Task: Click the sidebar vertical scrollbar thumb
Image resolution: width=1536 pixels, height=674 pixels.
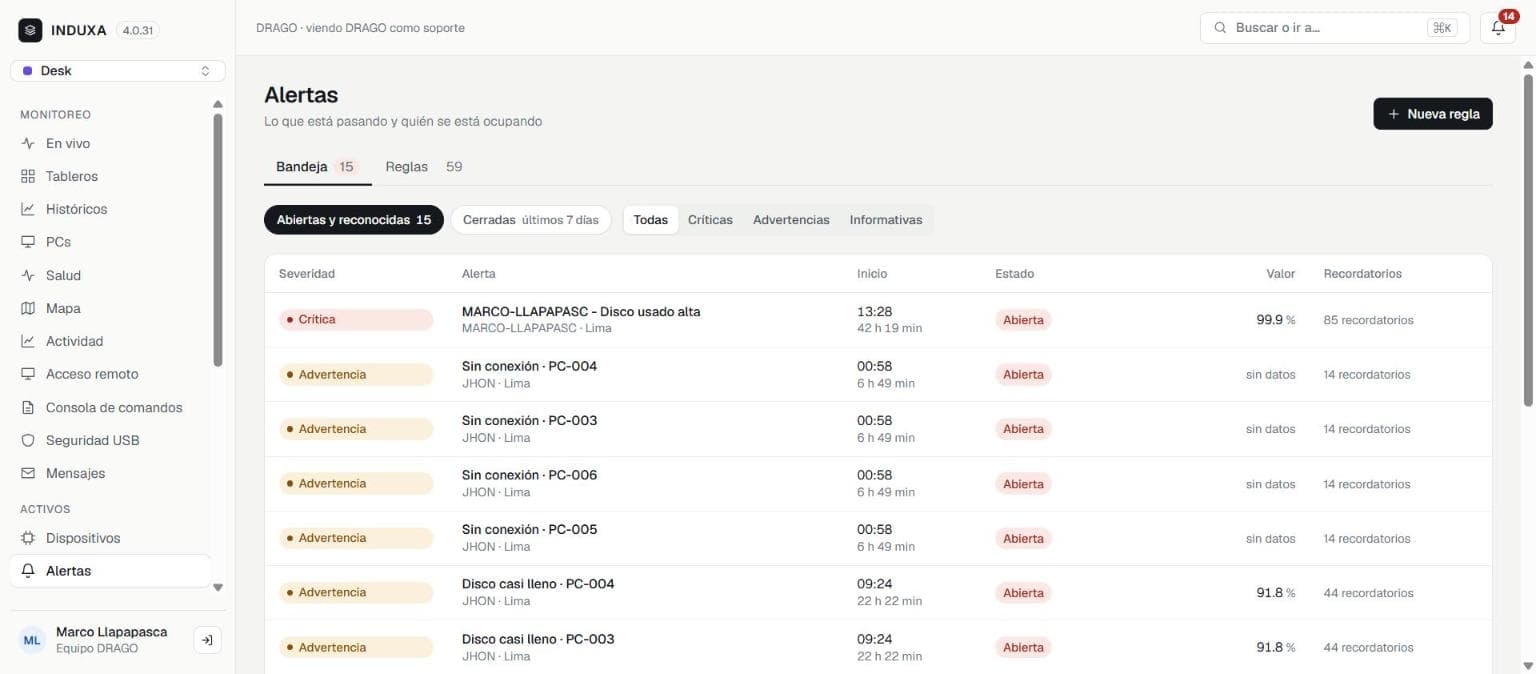Action: 218,240
